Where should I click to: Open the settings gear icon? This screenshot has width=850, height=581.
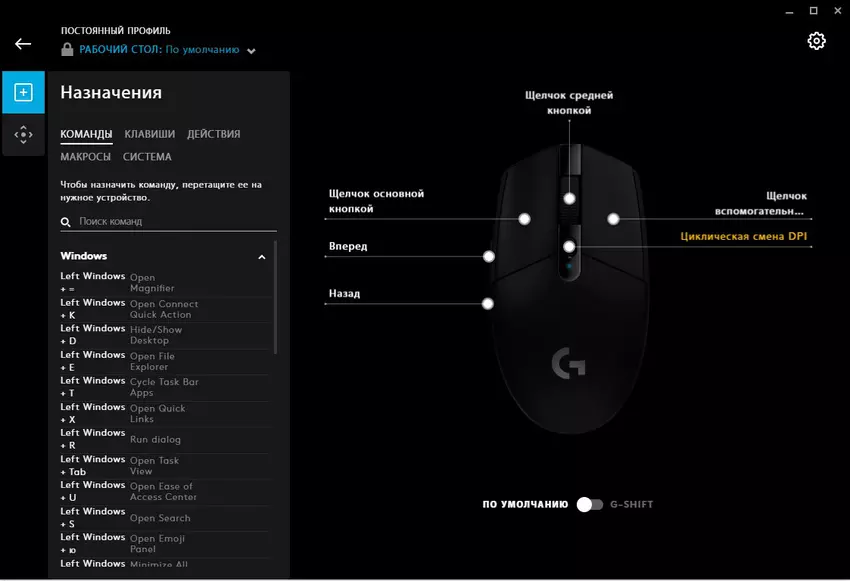point(816,41)
